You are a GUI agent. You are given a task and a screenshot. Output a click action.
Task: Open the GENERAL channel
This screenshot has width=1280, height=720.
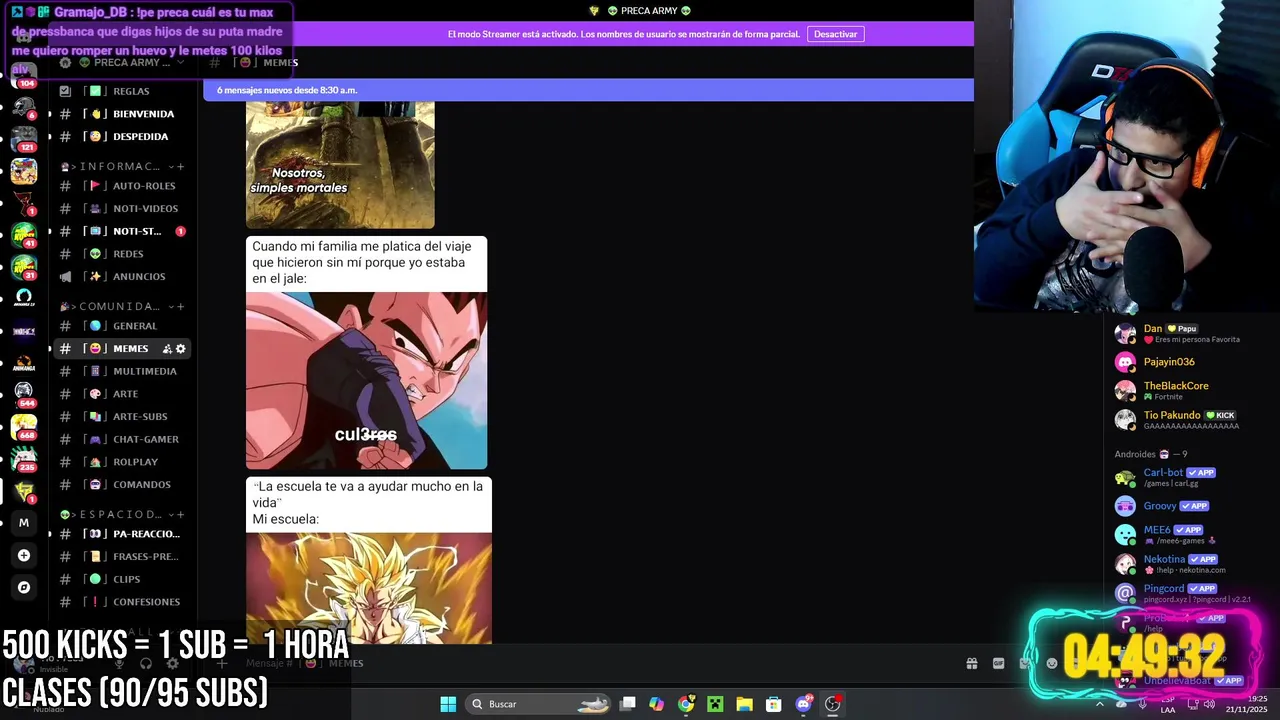coord(122,326)
